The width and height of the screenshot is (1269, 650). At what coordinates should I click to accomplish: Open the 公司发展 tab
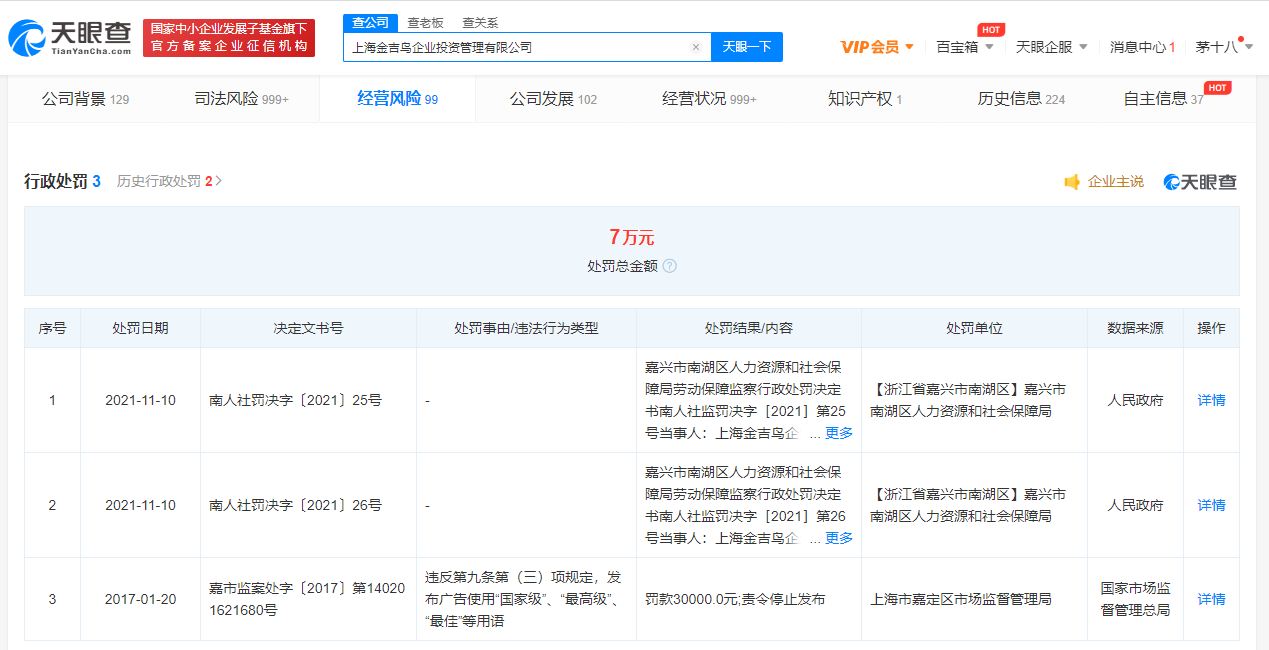tap(553, 99)
